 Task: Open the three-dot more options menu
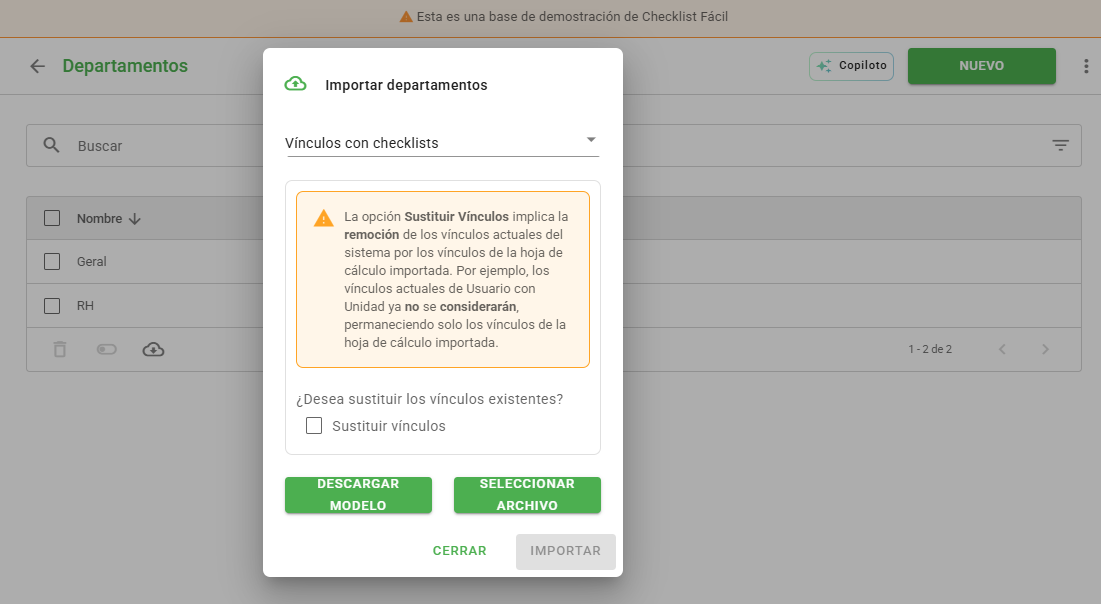coord(1086,66)
